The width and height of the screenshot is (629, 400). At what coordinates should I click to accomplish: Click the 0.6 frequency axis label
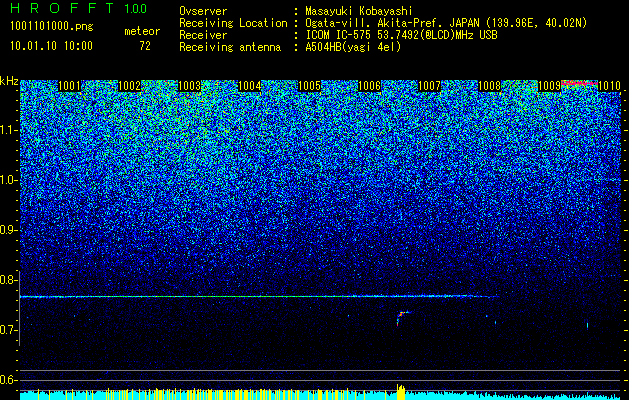tap(8, 380)
